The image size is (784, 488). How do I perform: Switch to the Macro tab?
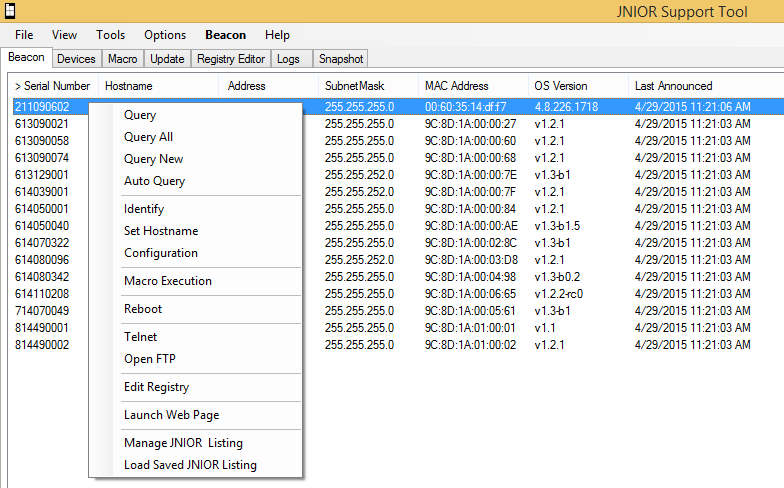point(122,59)
